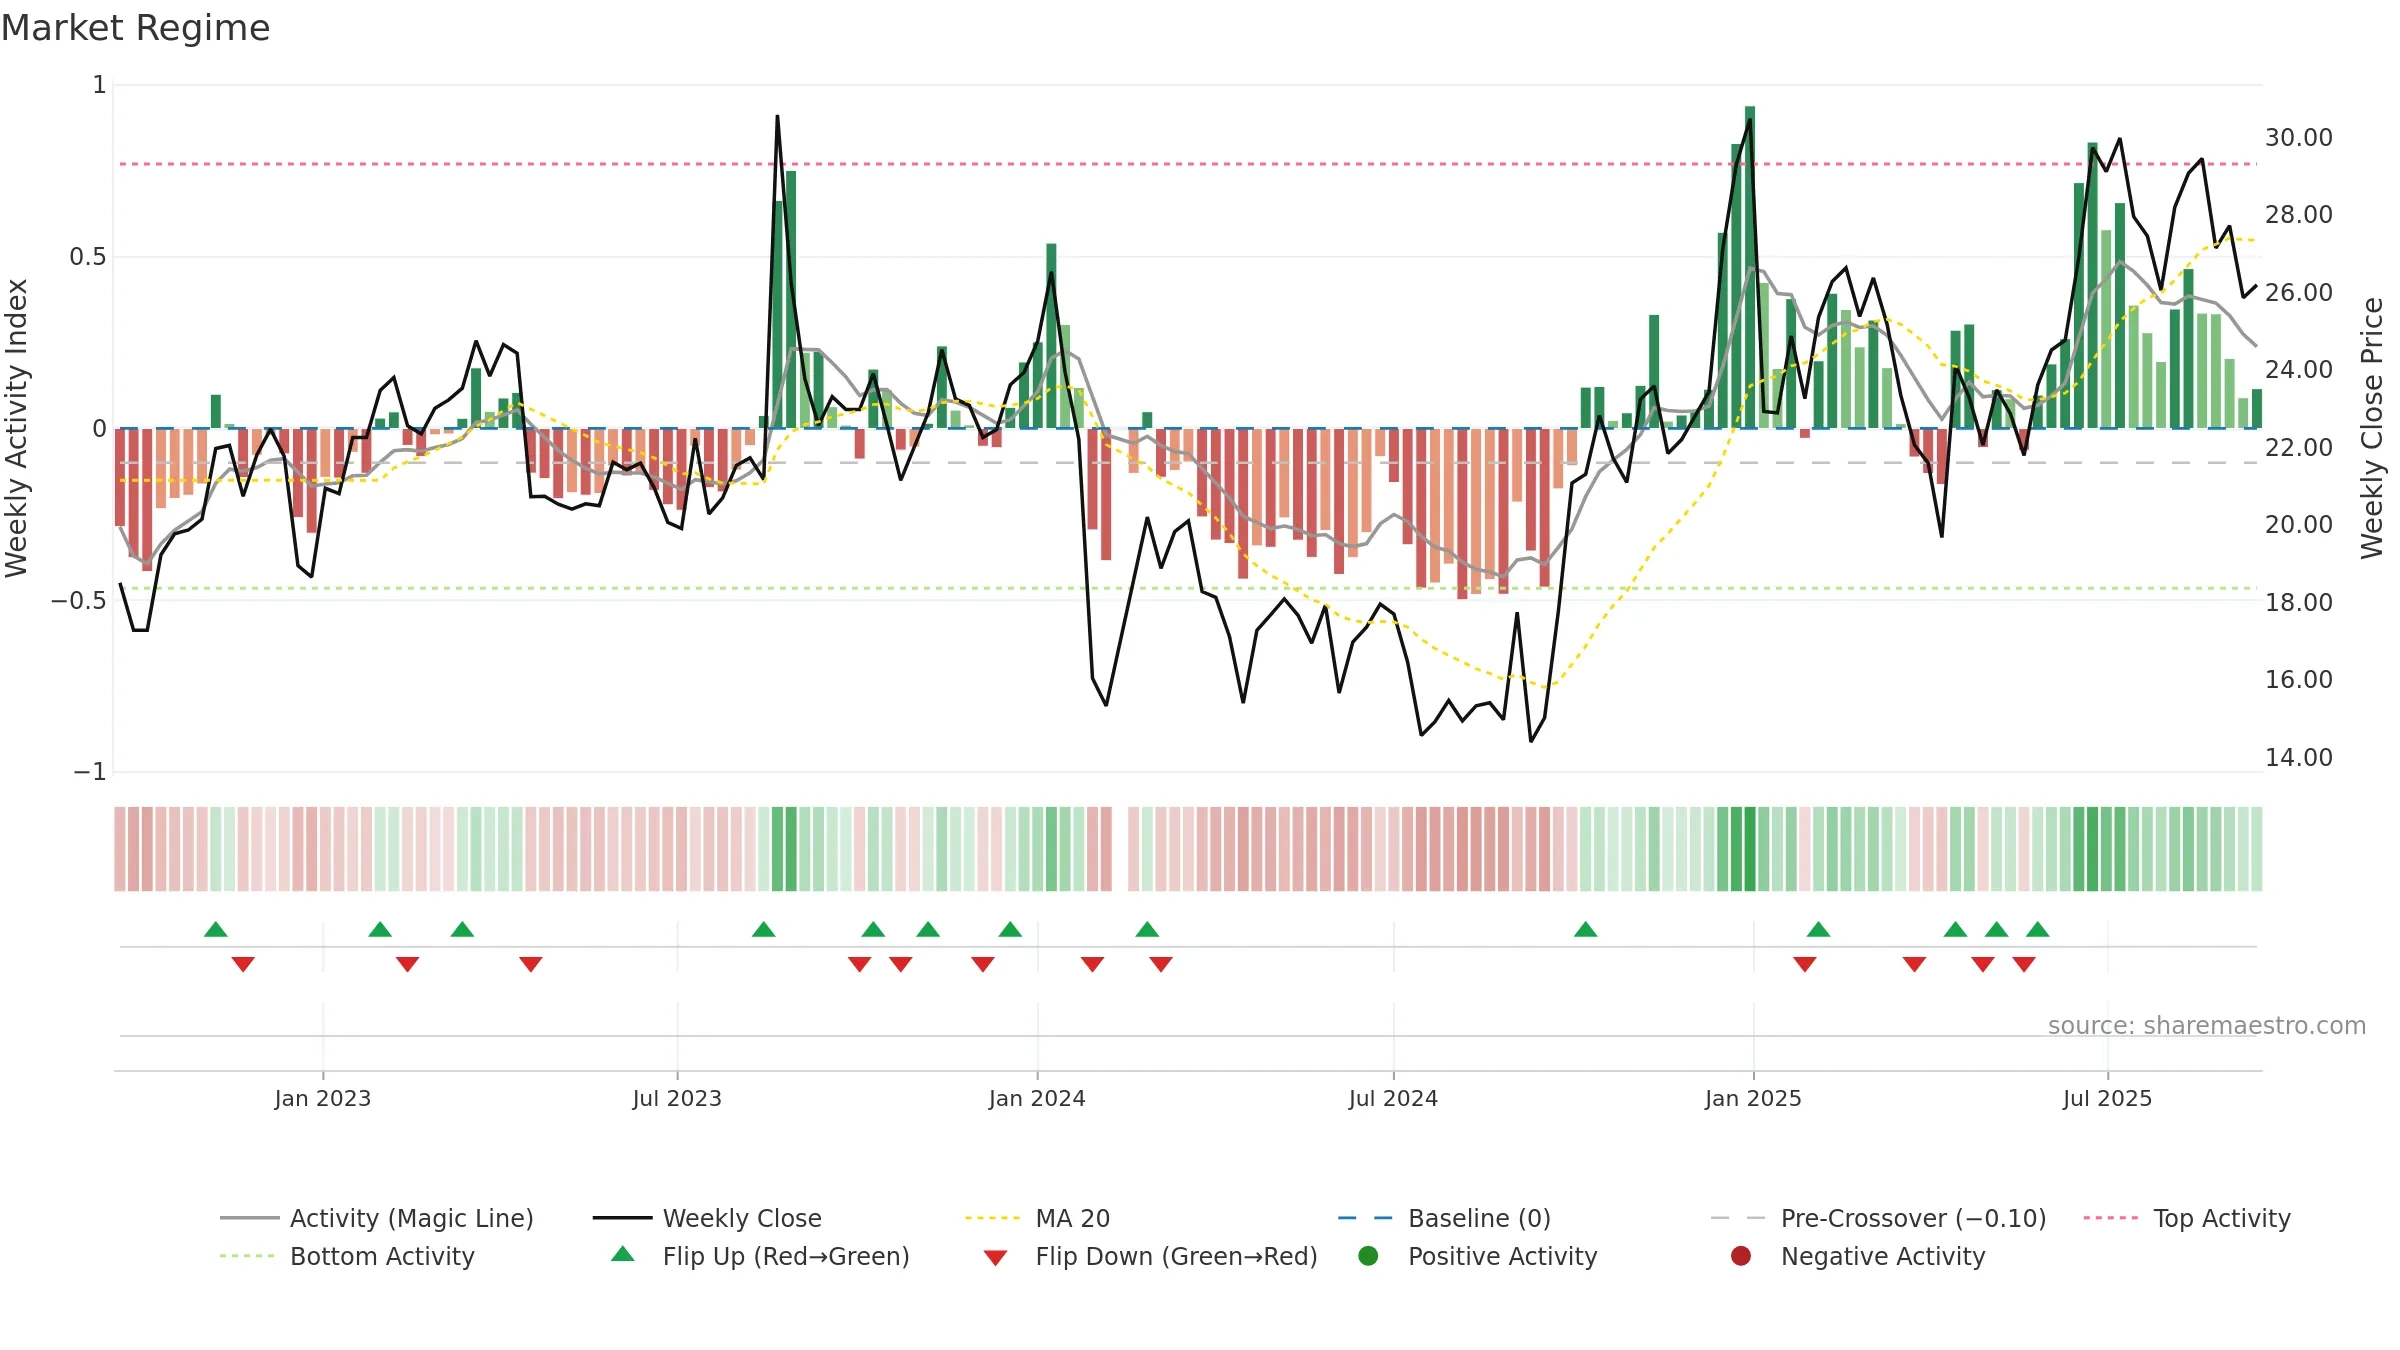This screenshot has width=2400, height=1350.
Task: Click the 30.00 price axis tick
Action: click(x=2299, y=137)
